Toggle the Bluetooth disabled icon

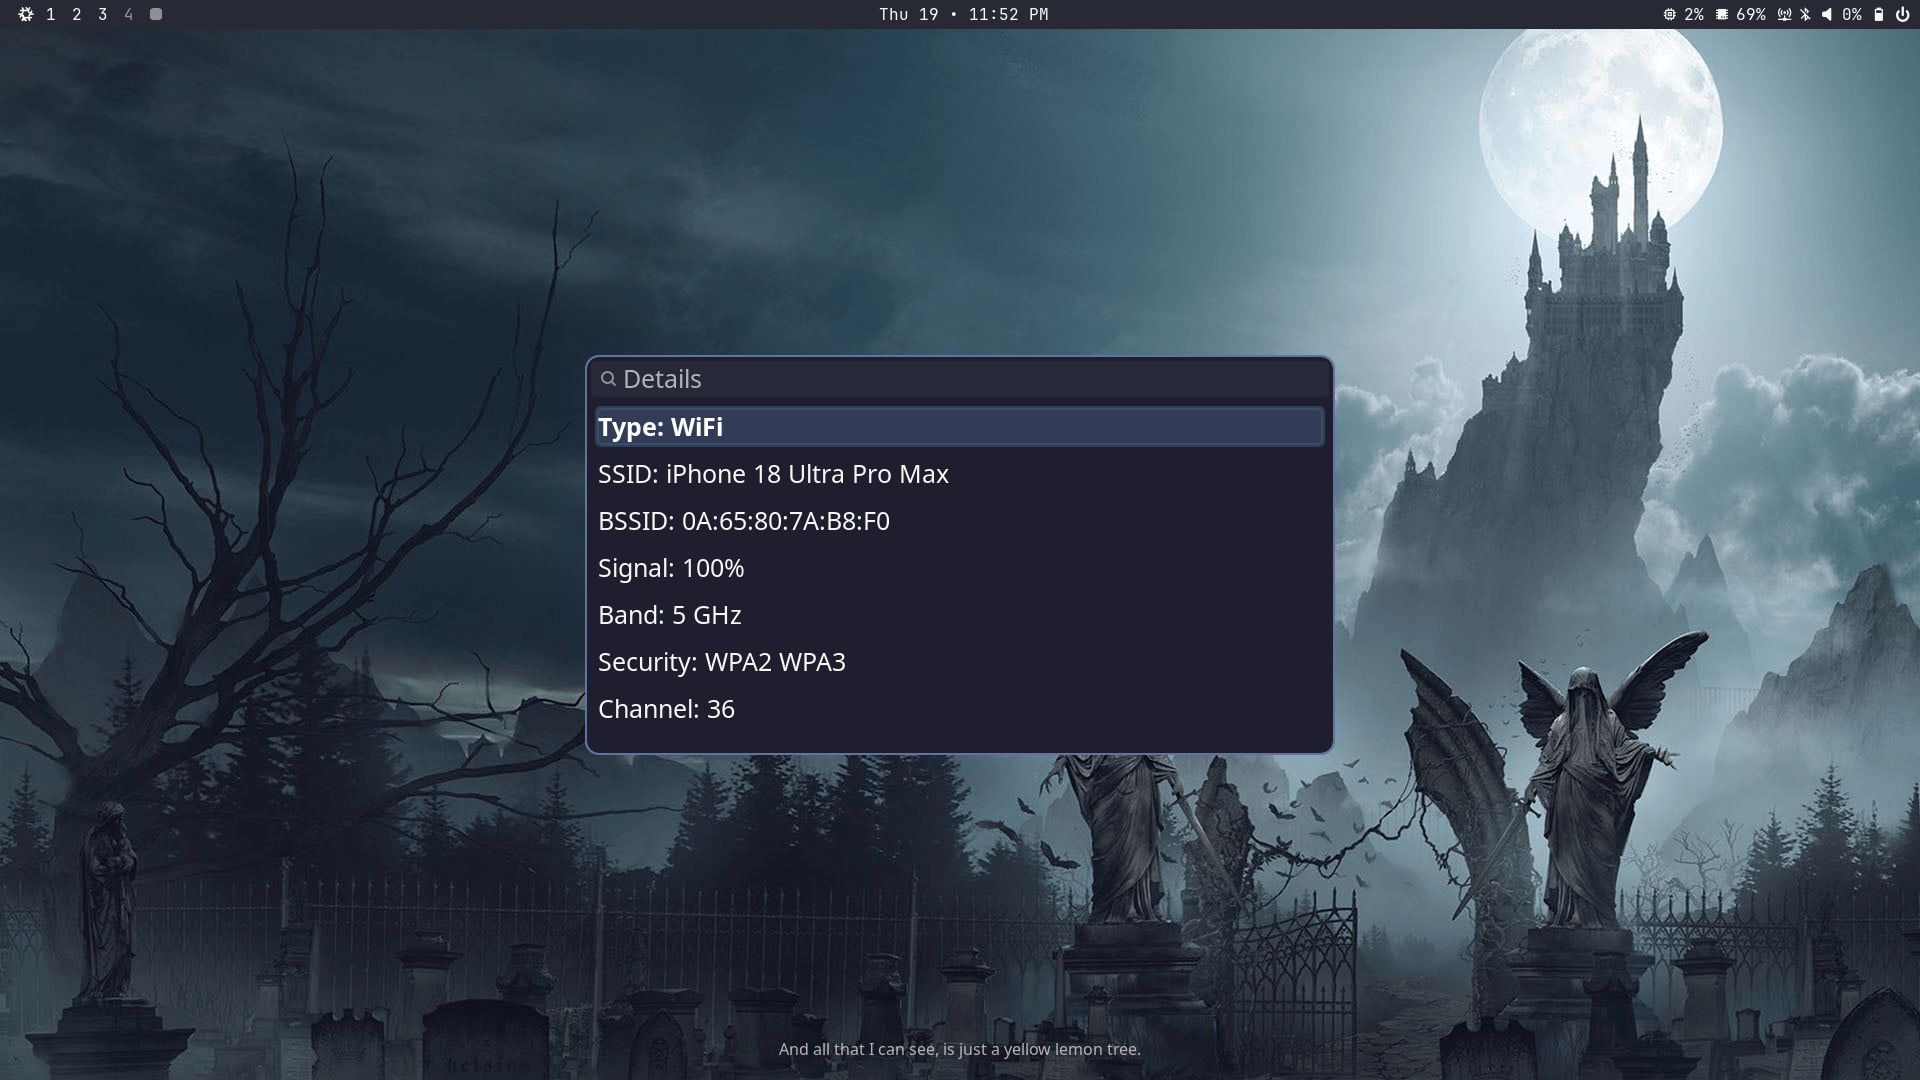[1805, 14]
